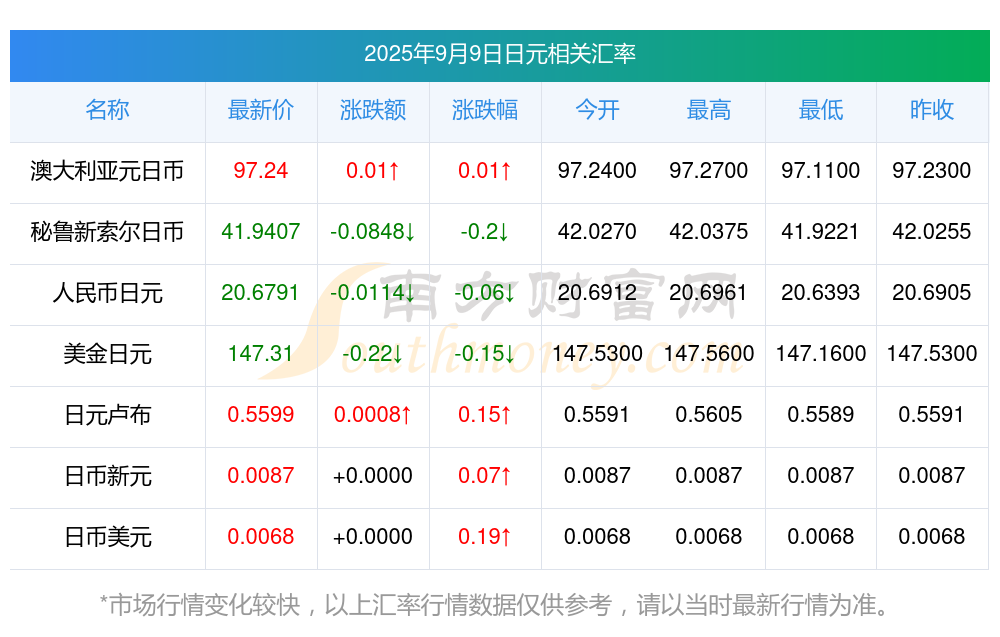Click the 名称 column header
This screenshot has width=1000, height=637.
[x=107, y=110]
